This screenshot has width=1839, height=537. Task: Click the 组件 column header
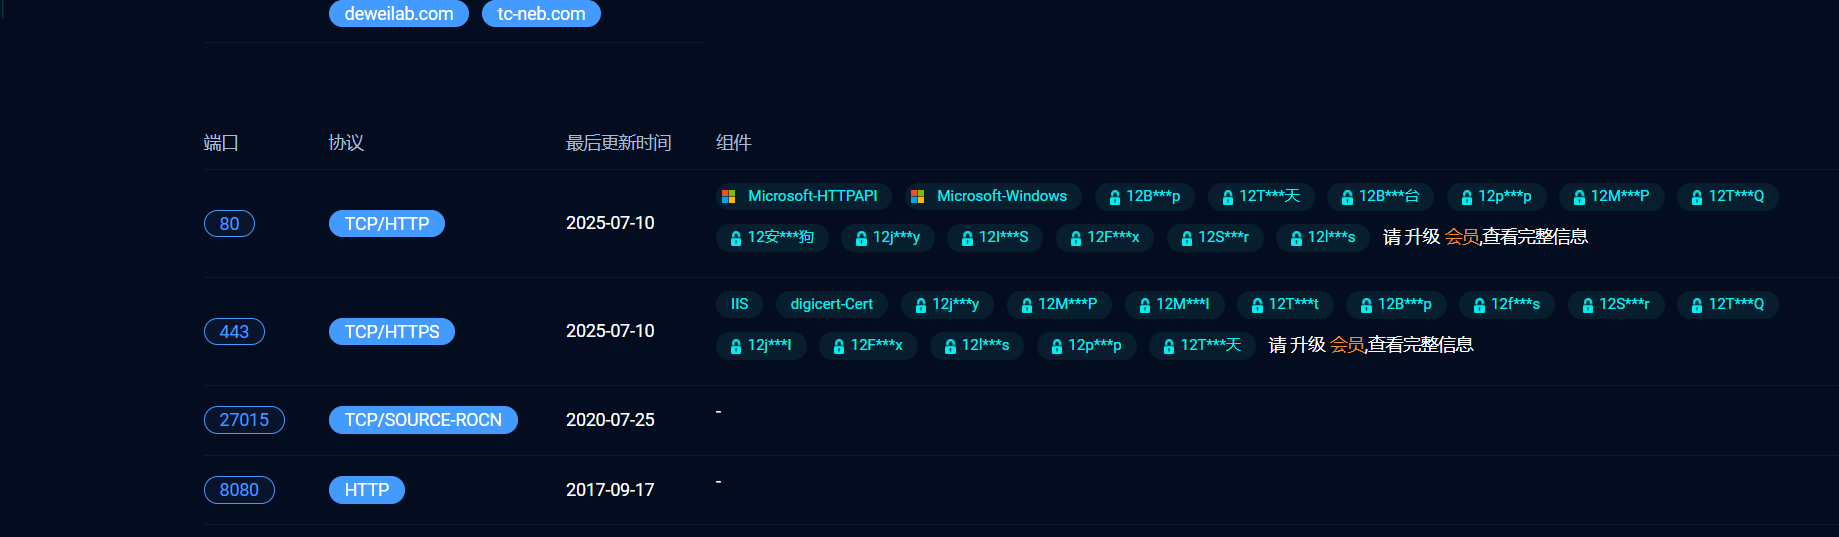734,143
